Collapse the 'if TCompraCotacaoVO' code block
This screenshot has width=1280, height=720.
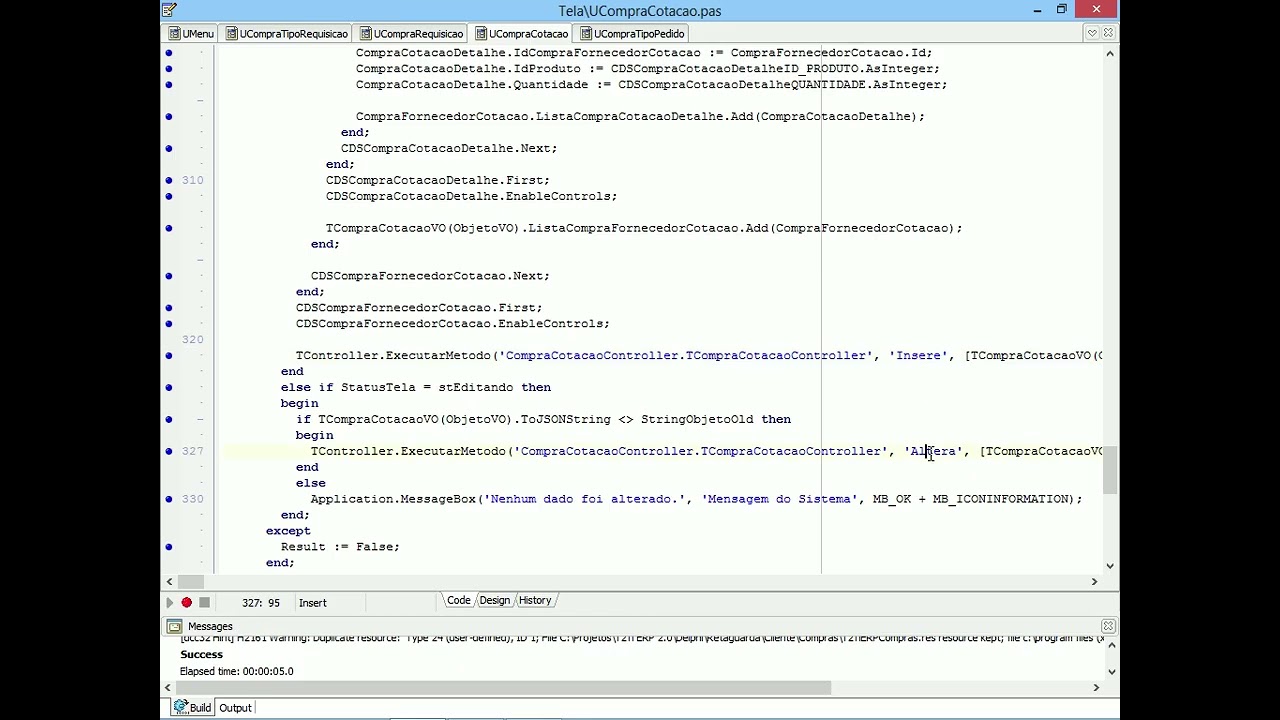click(201, 419)
